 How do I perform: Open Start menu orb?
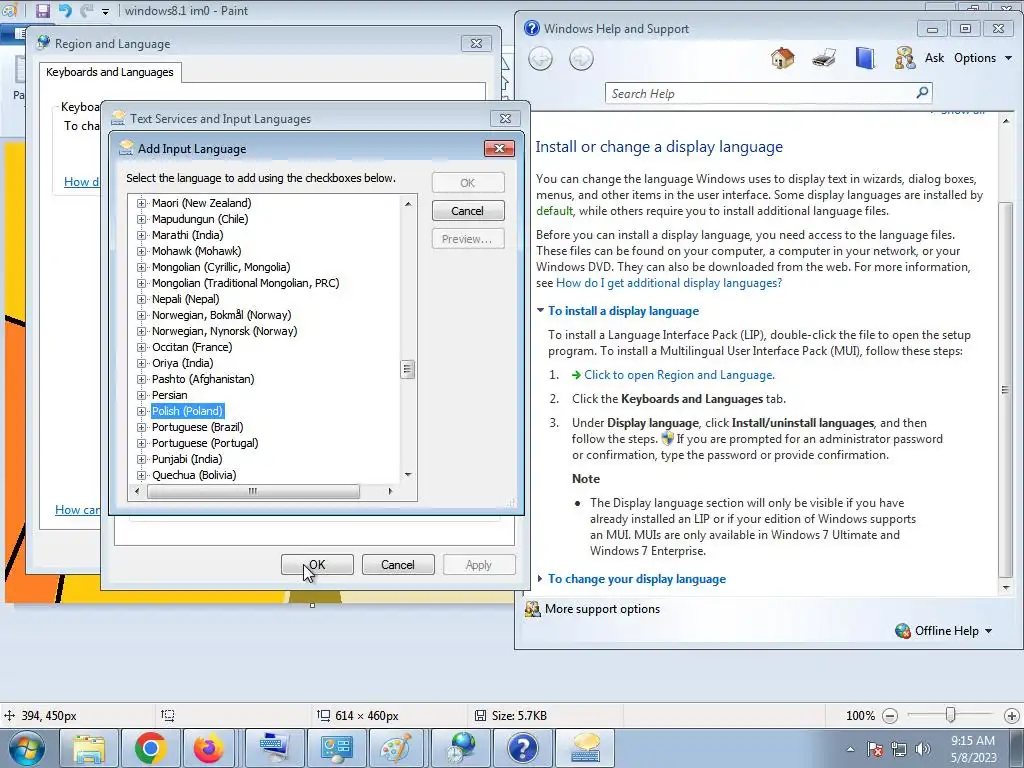click(25, 748)
